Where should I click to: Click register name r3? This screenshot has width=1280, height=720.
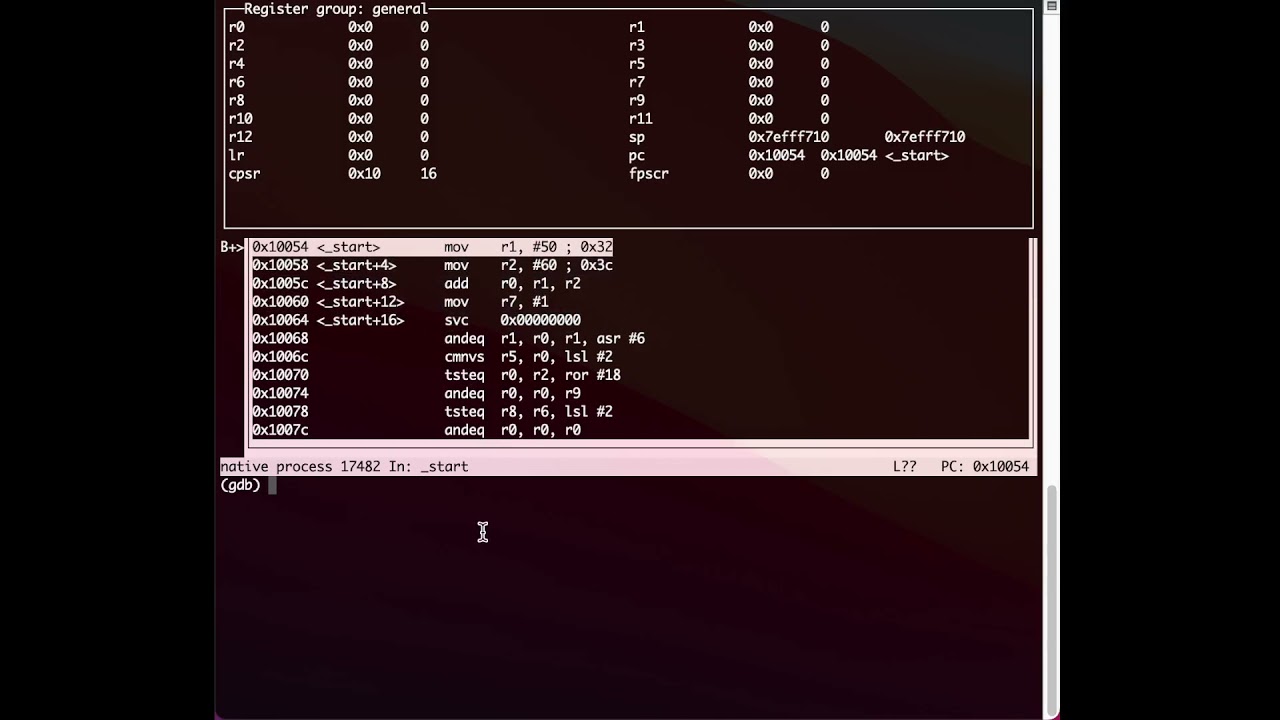coord(637,46)
